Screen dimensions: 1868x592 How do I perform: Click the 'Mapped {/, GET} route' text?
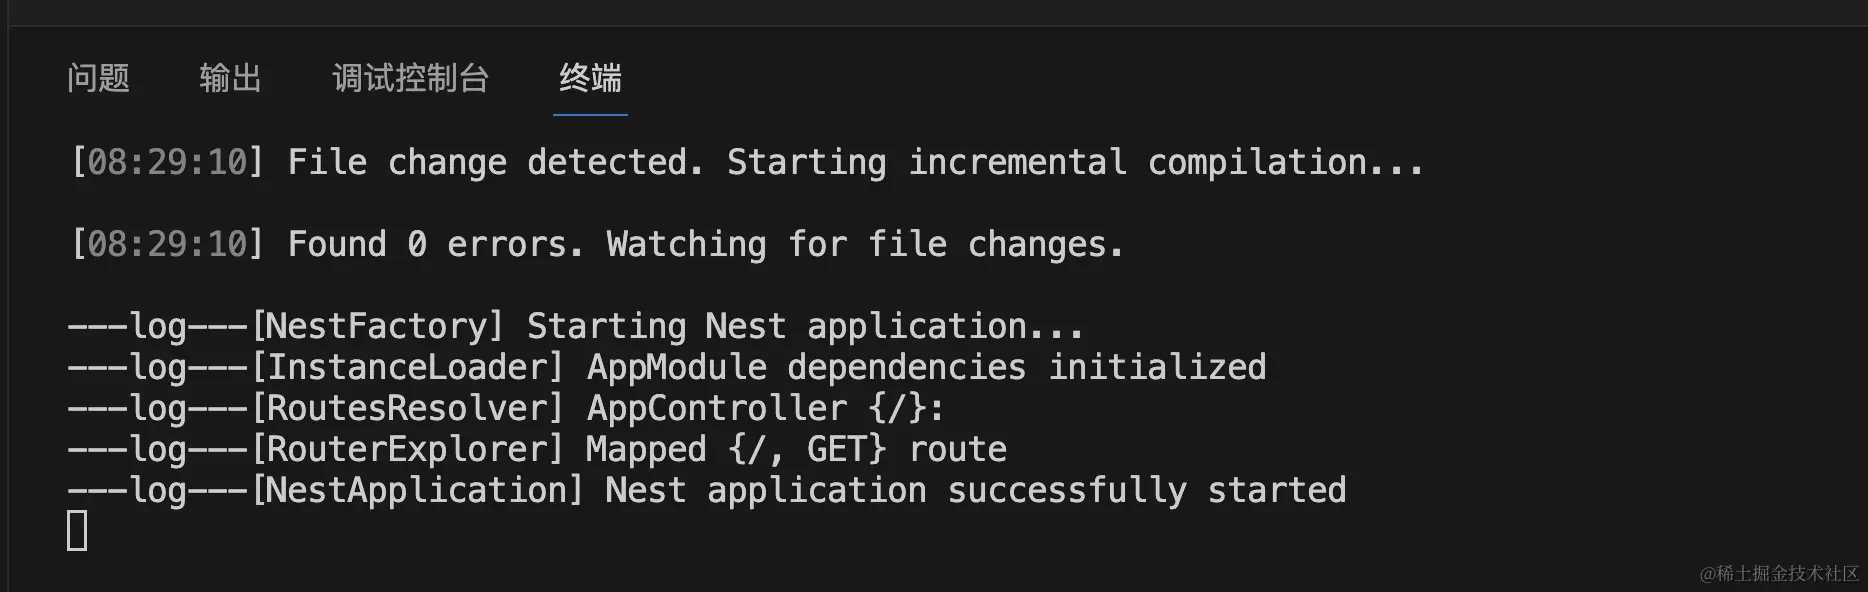coord(796,449)
